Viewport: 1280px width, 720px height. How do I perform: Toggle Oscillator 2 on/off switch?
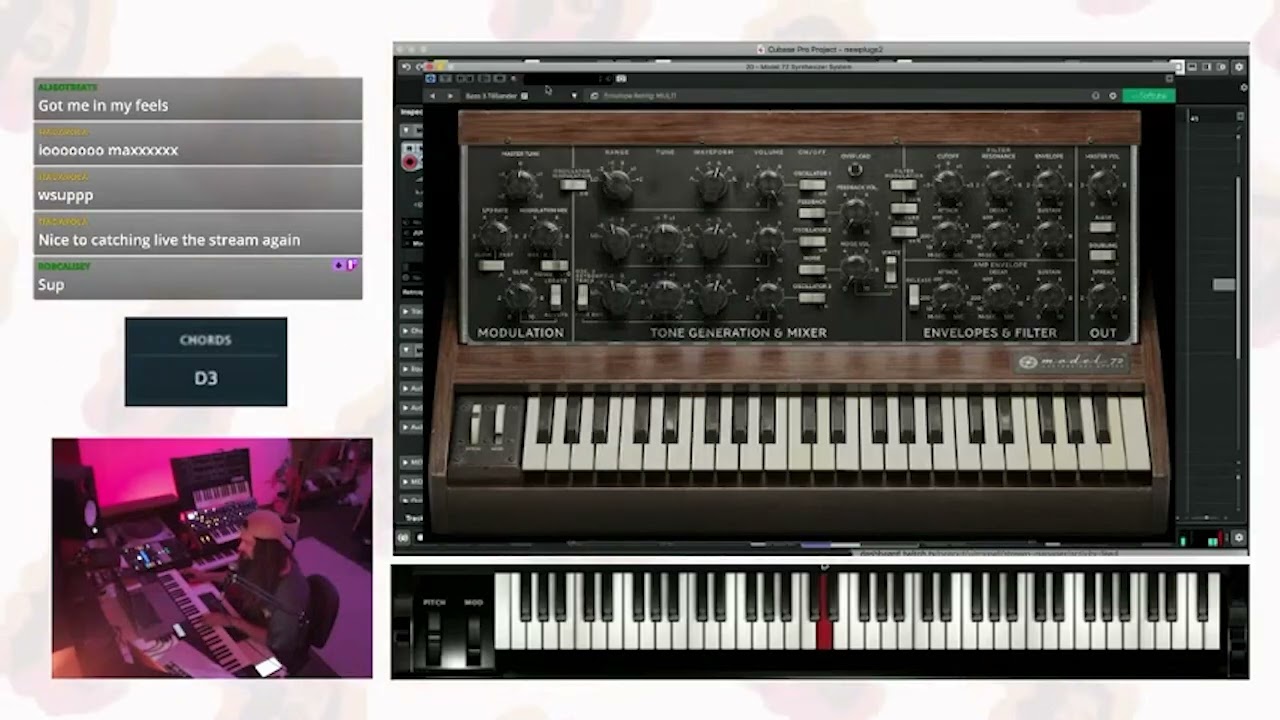click(812, 241)
